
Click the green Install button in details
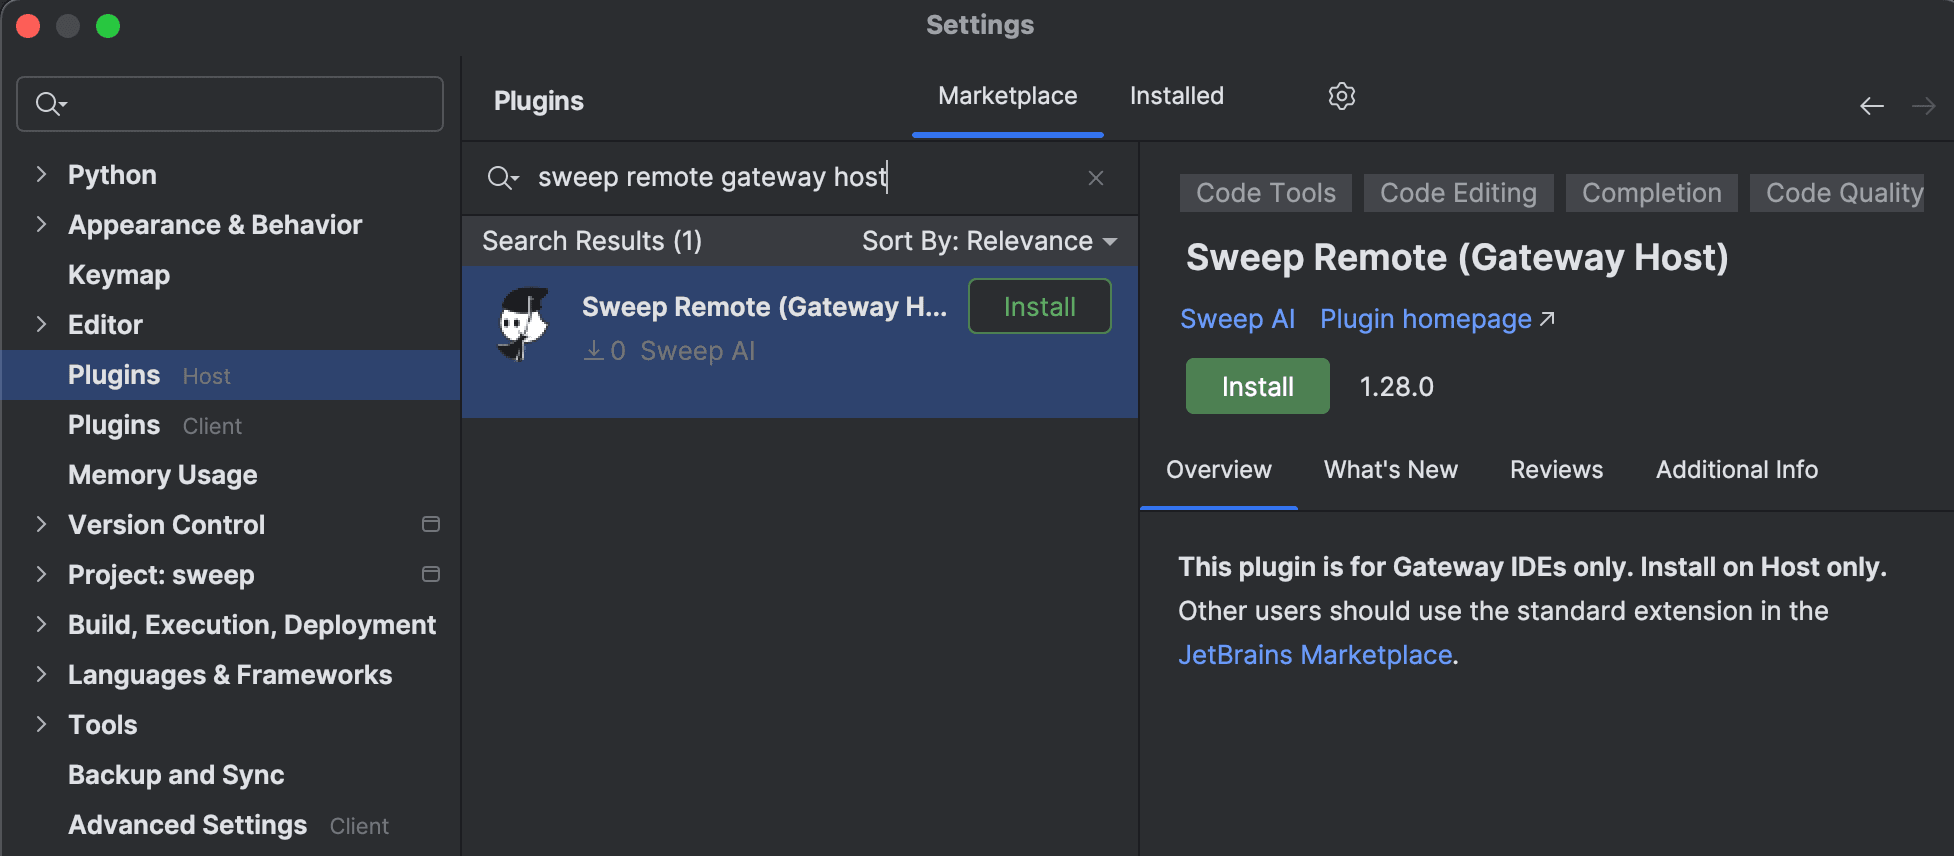(1257, 386)
